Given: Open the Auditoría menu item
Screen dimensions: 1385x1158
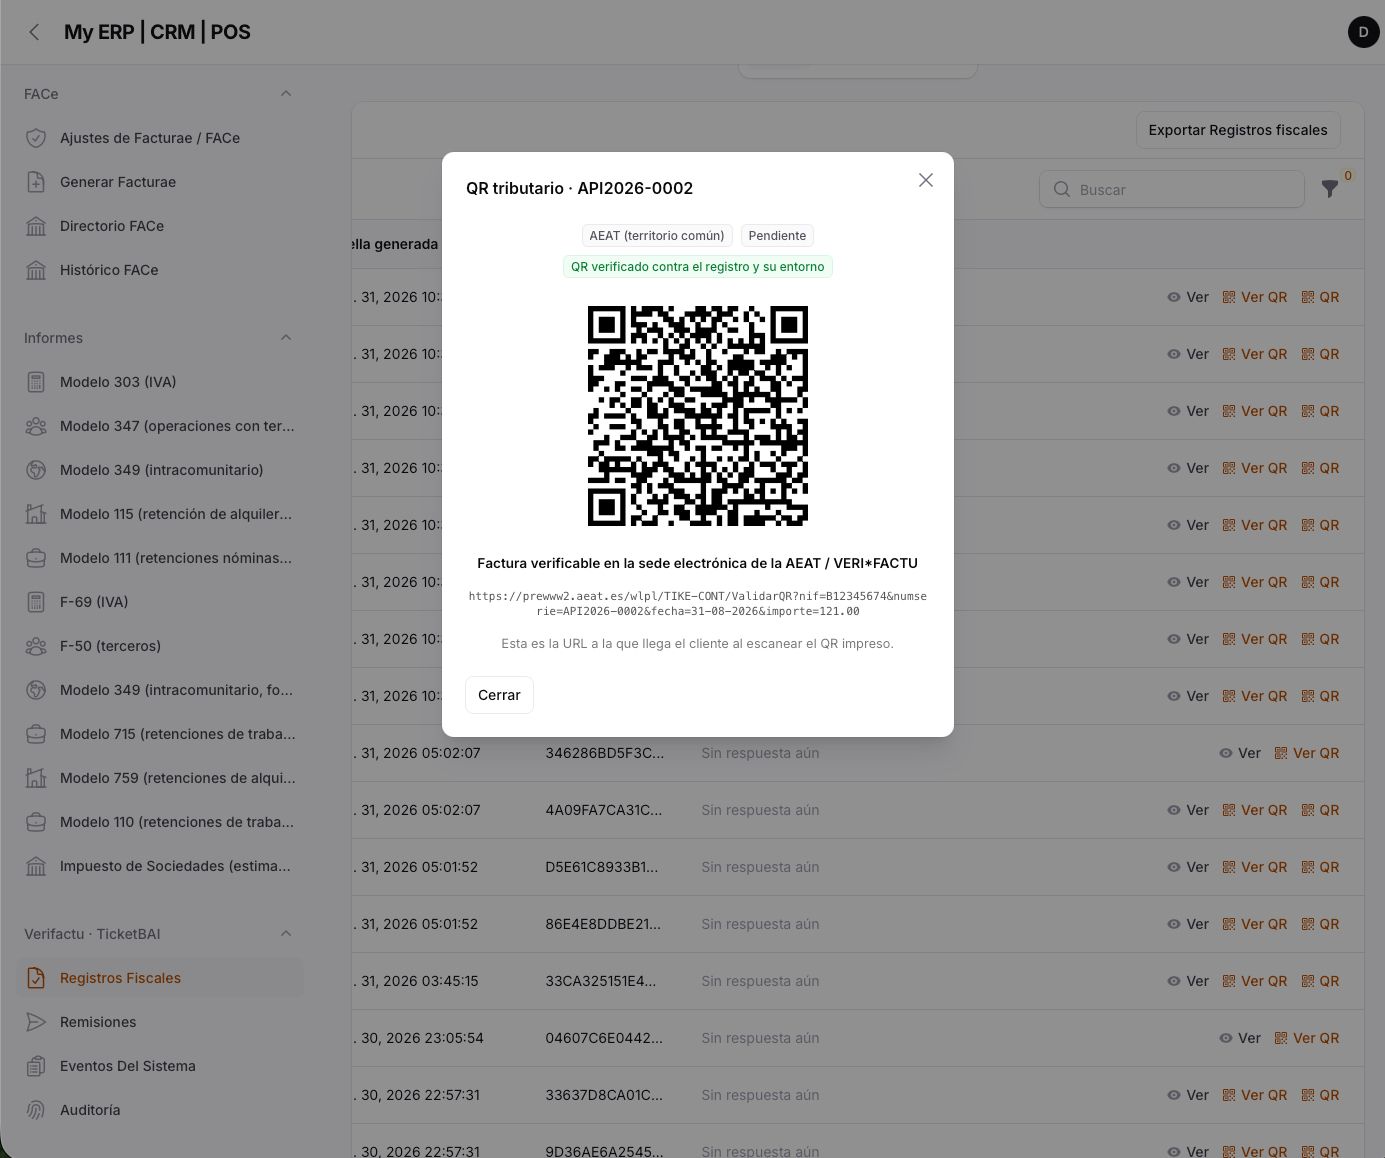Looking at the screenshot, I should tap(160, 1110).
